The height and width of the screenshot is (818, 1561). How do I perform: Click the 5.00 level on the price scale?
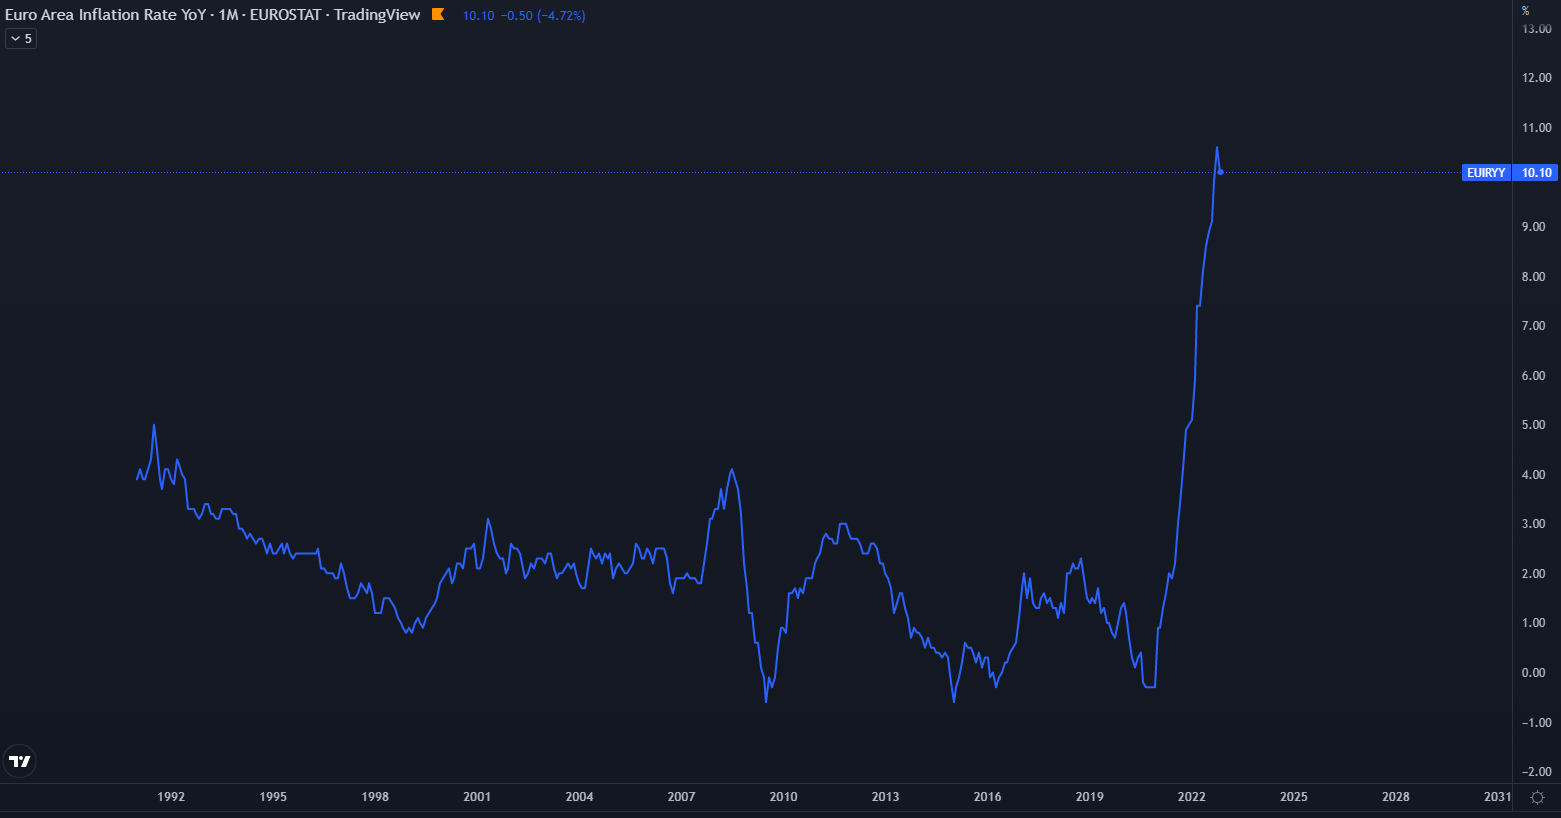pyautogui.click(x=1533, y=425)
